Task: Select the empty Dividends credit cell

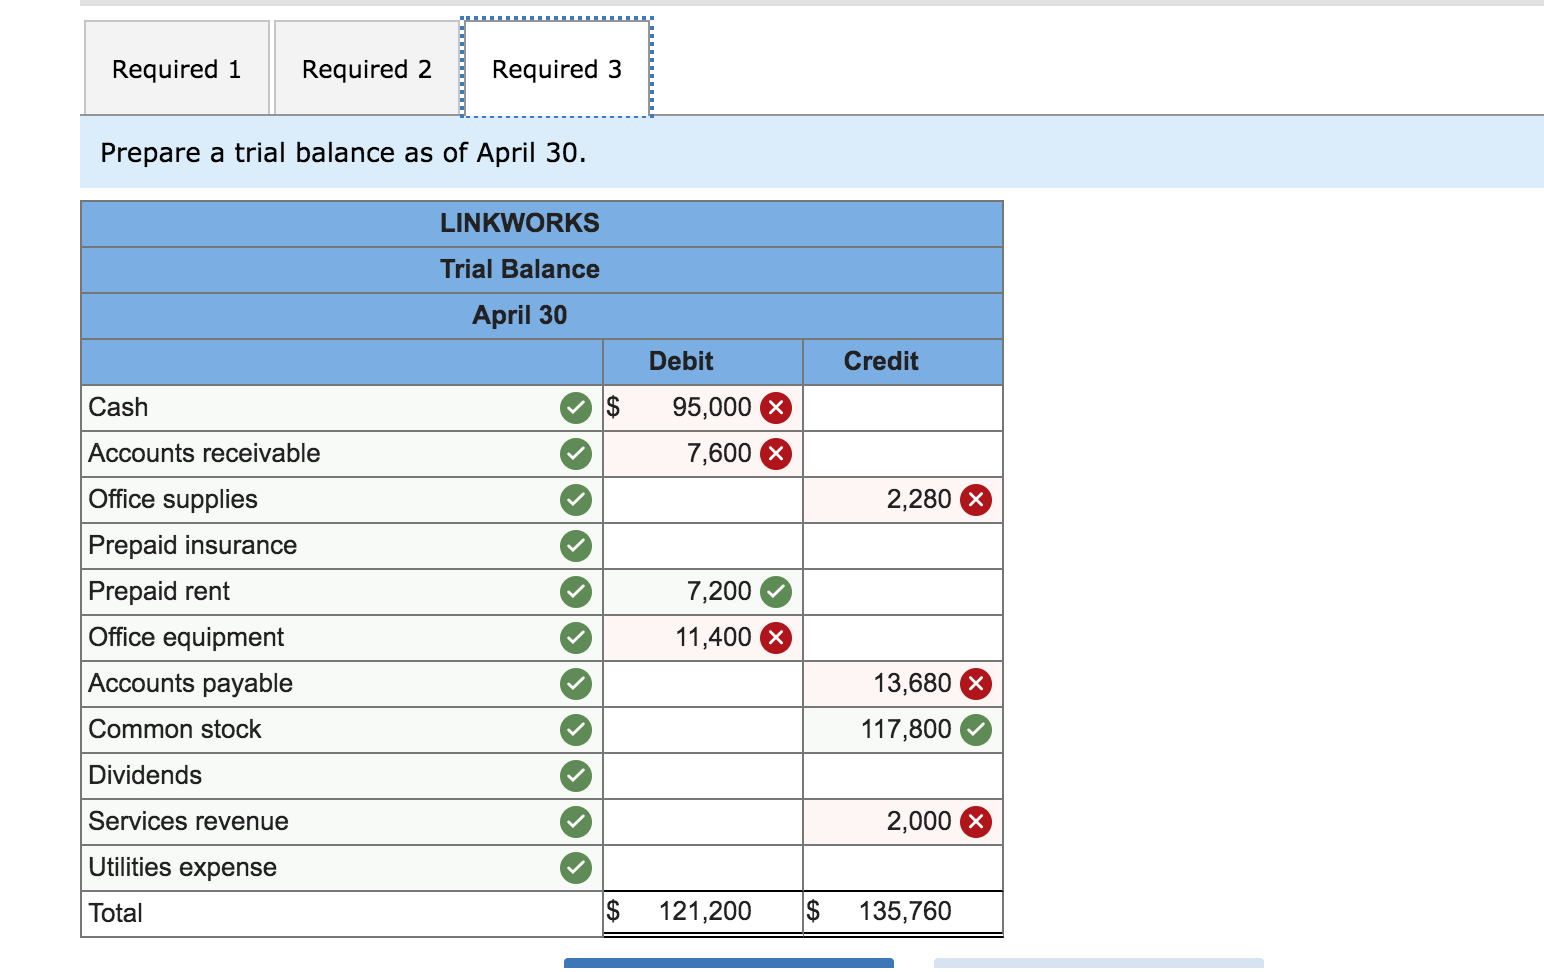Action: point(903,776)
